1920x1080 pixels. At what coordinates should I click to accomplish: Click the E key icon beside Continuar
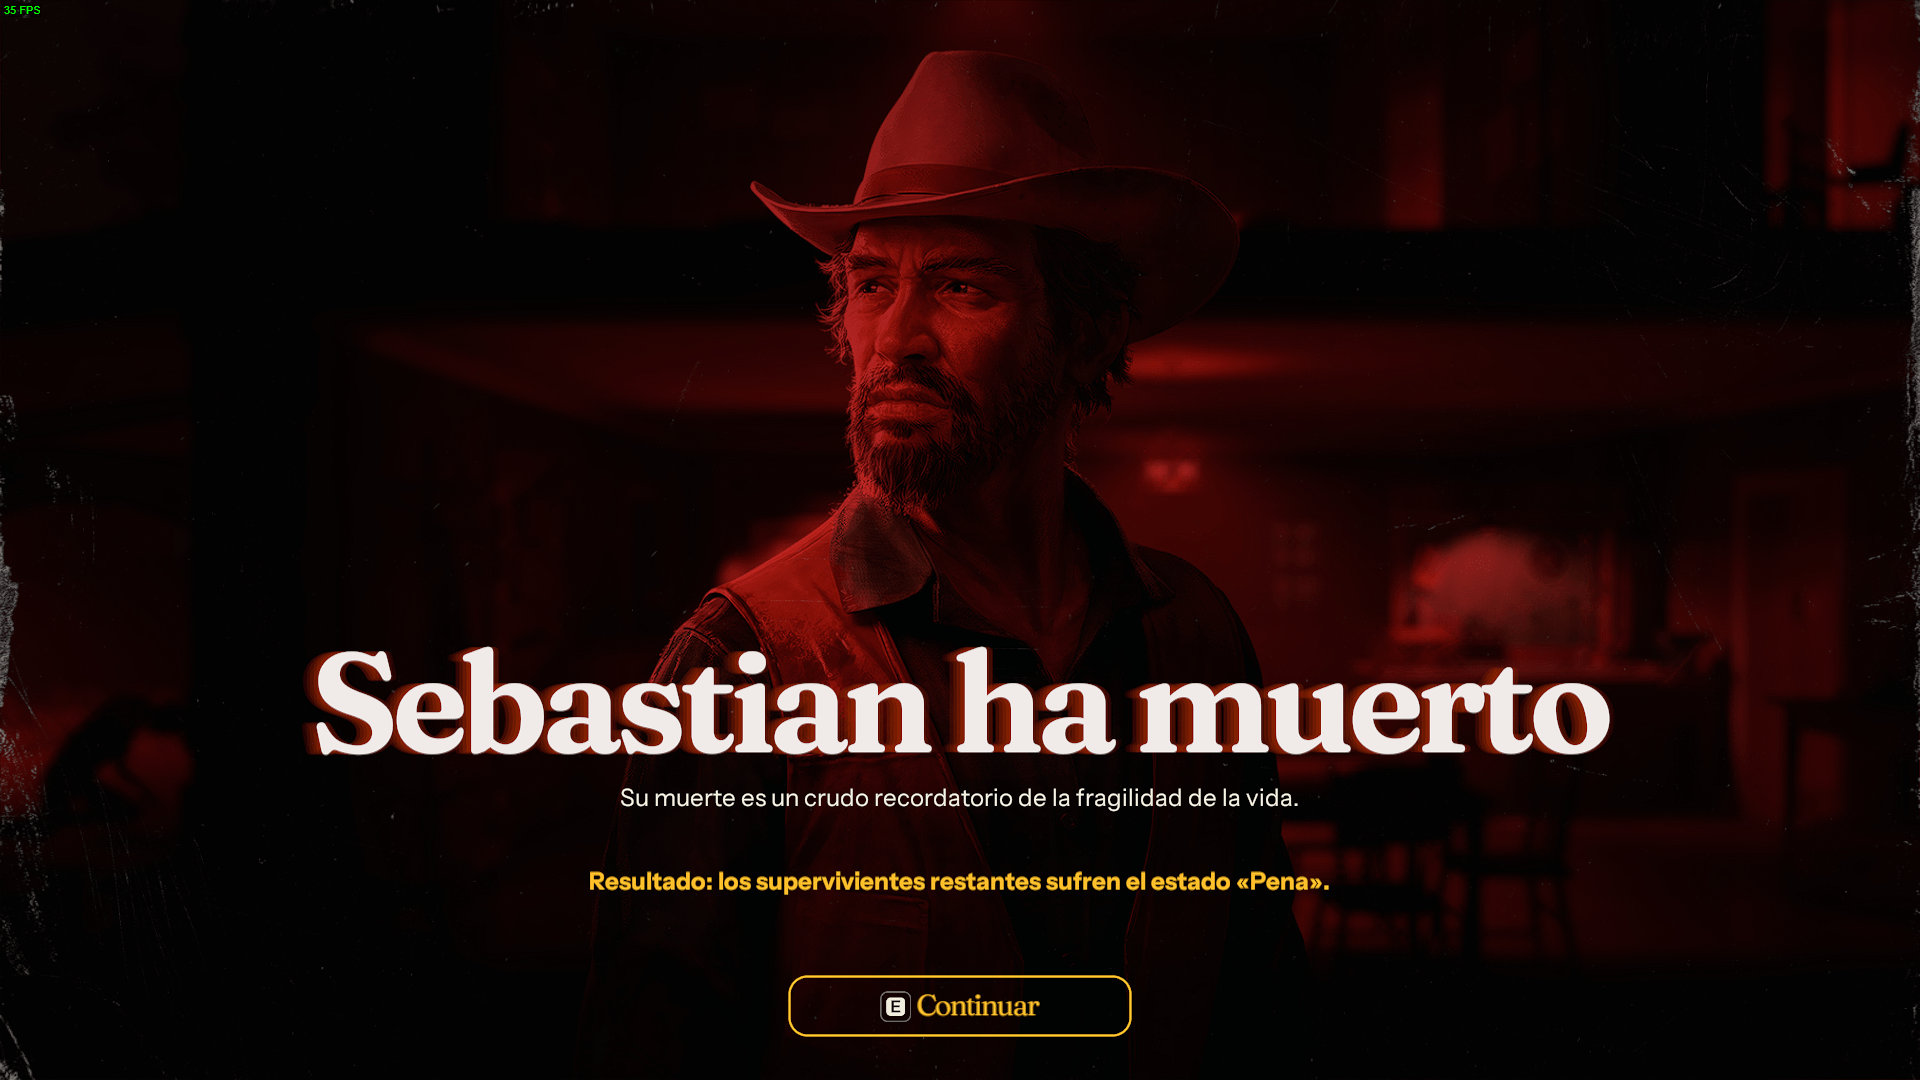pyautogui.click(x=895, y=1006)
